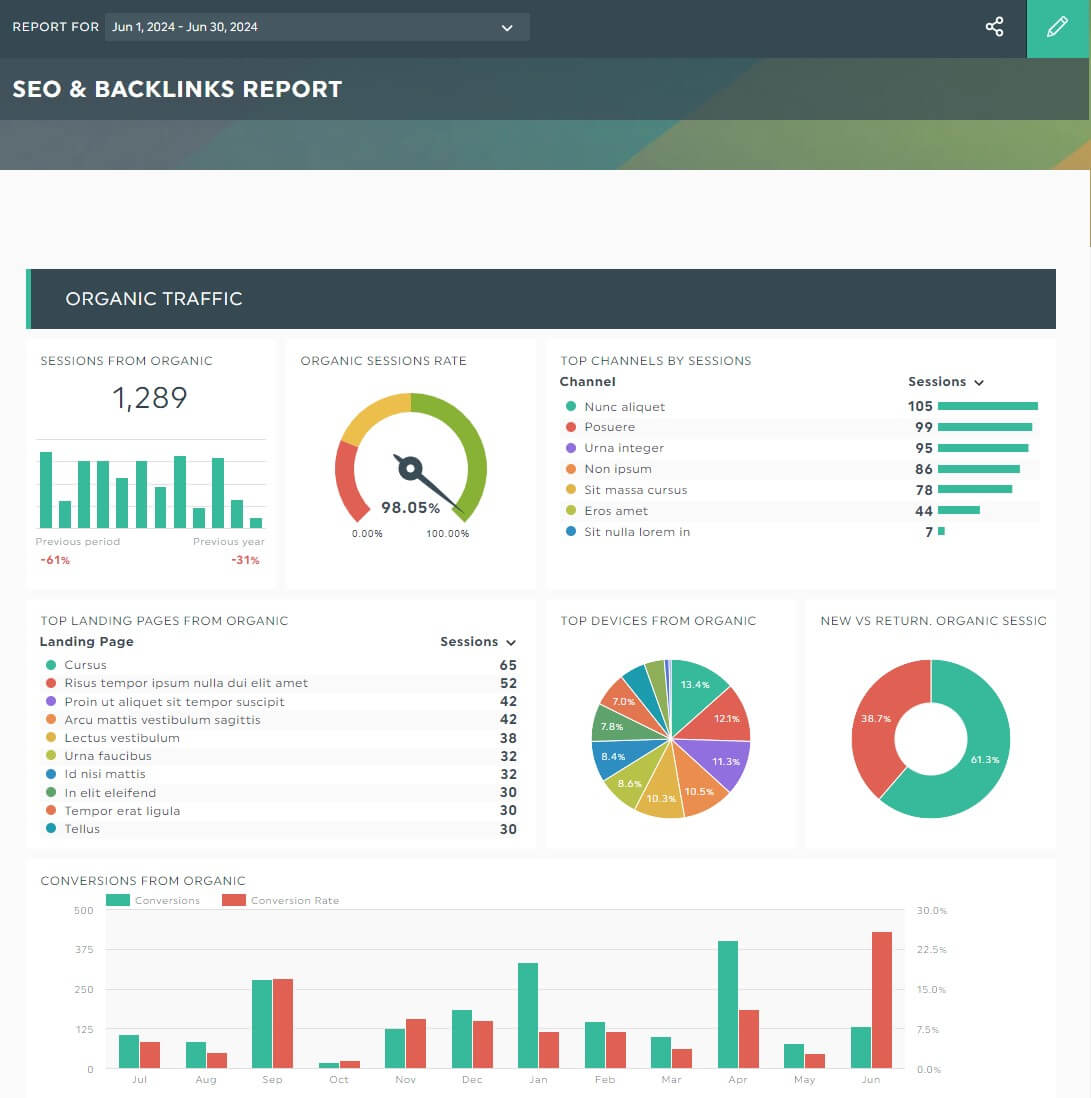Image resolution: width=1091 pixels, height=1098 pixels.
Task: Click the Landing Page column header
Action: (87, 641)
